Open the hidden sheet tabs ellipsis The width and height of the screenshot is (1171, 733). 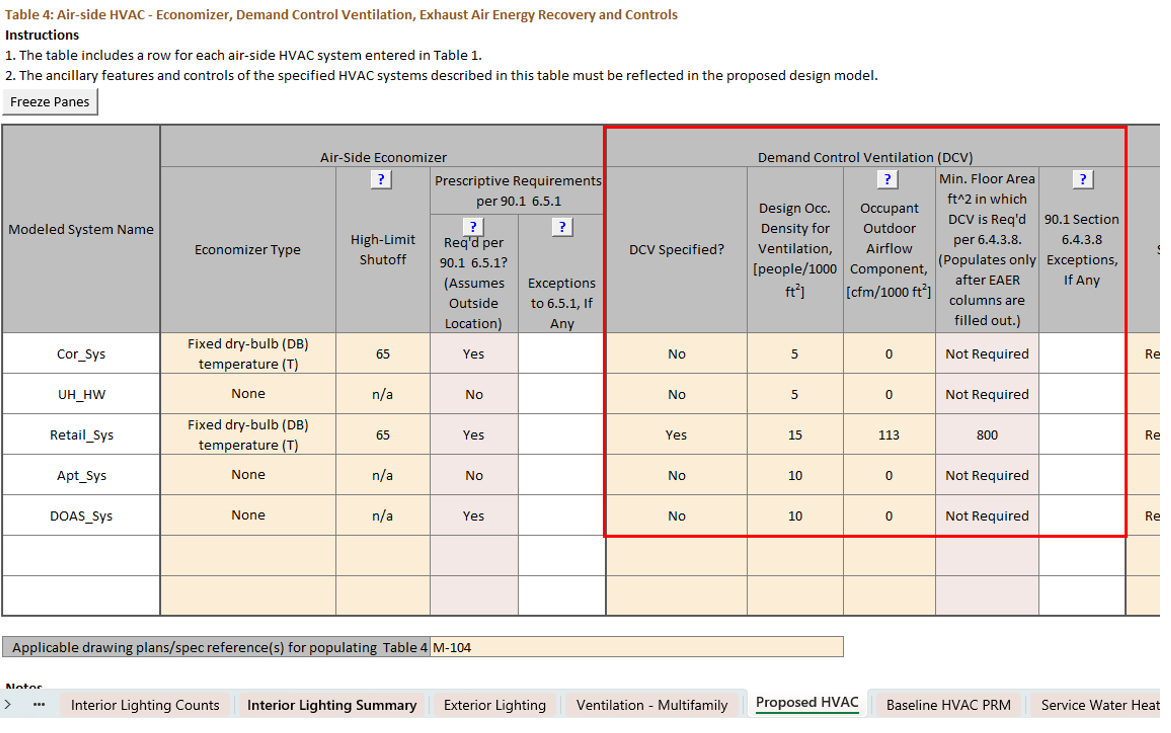39,705
